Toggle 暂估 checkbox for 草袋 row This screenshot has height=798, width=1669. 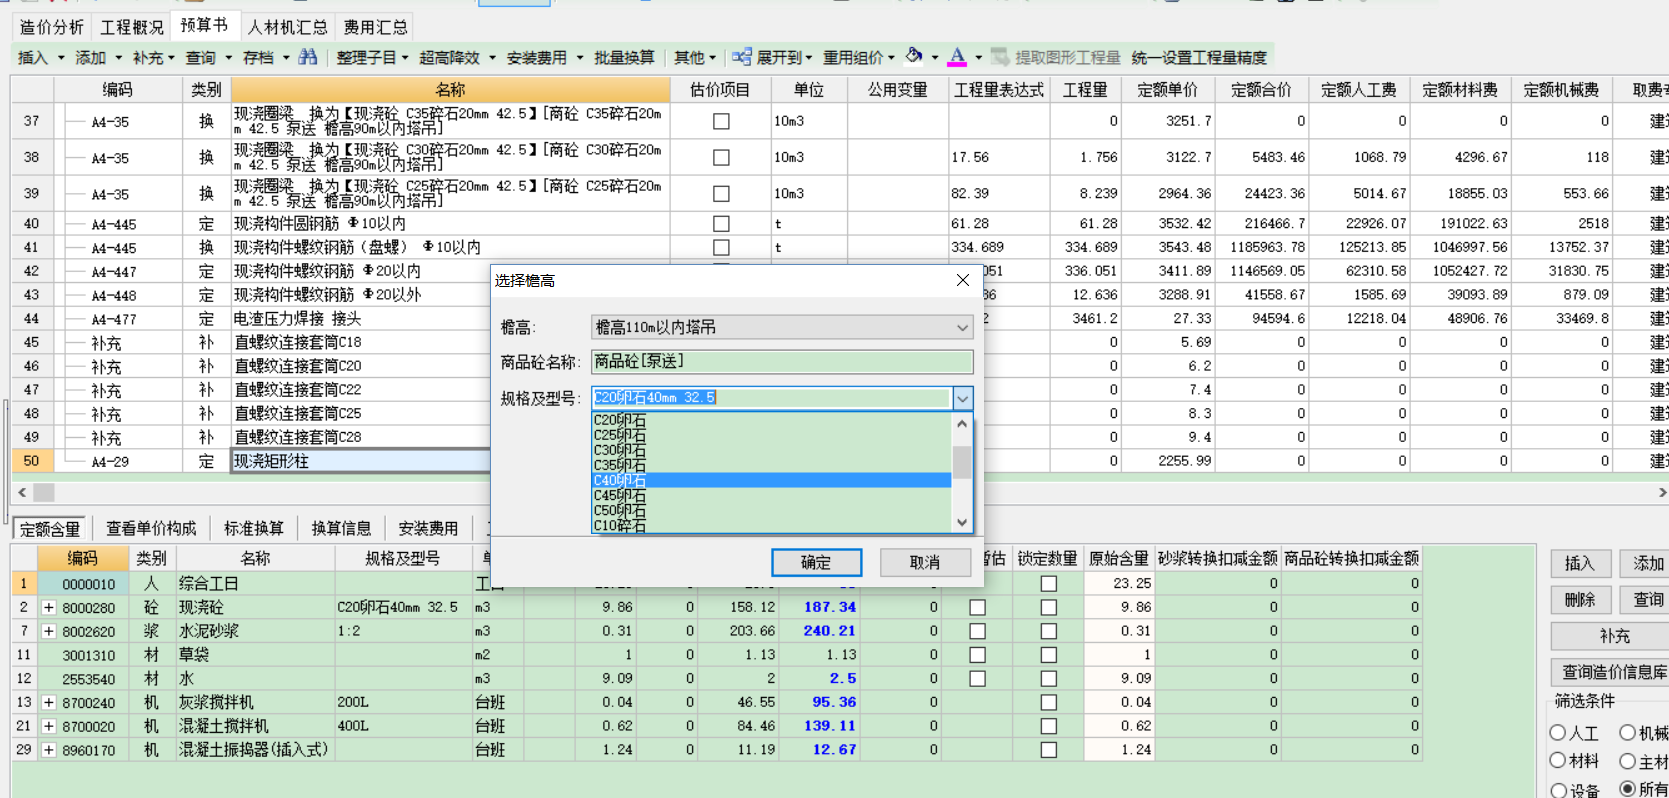[977, 655]
